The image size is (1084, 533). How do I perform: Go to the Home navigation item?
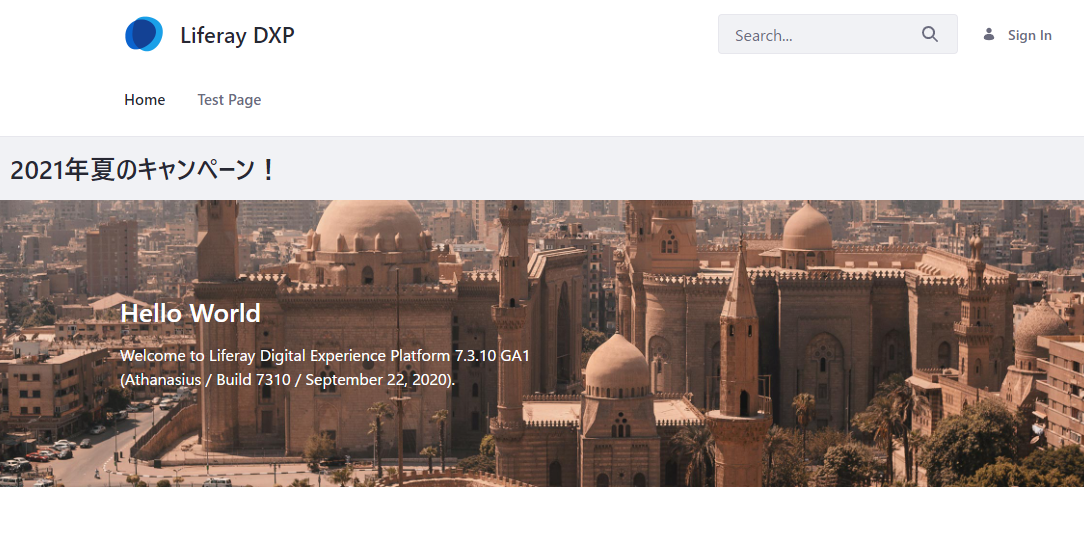pyautogui.click(x=145, y=100)
